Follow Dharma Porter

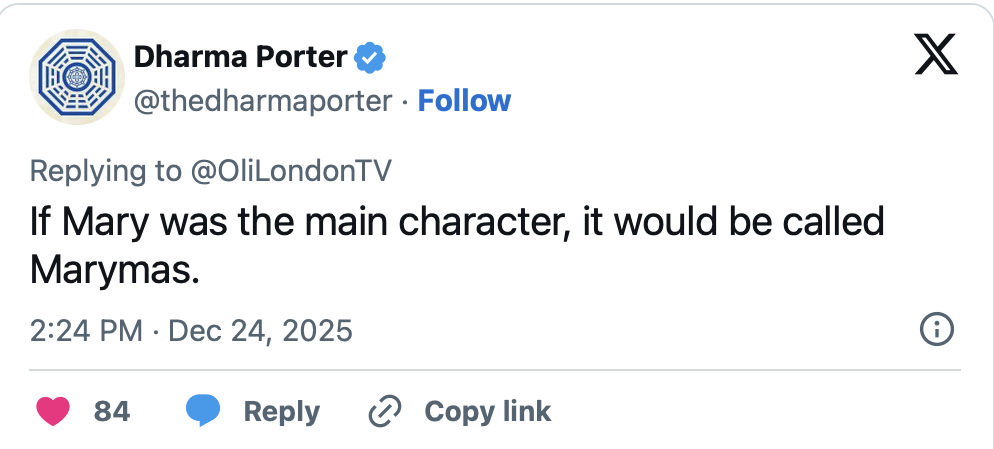pyautogui.click(x=464, y=100)
